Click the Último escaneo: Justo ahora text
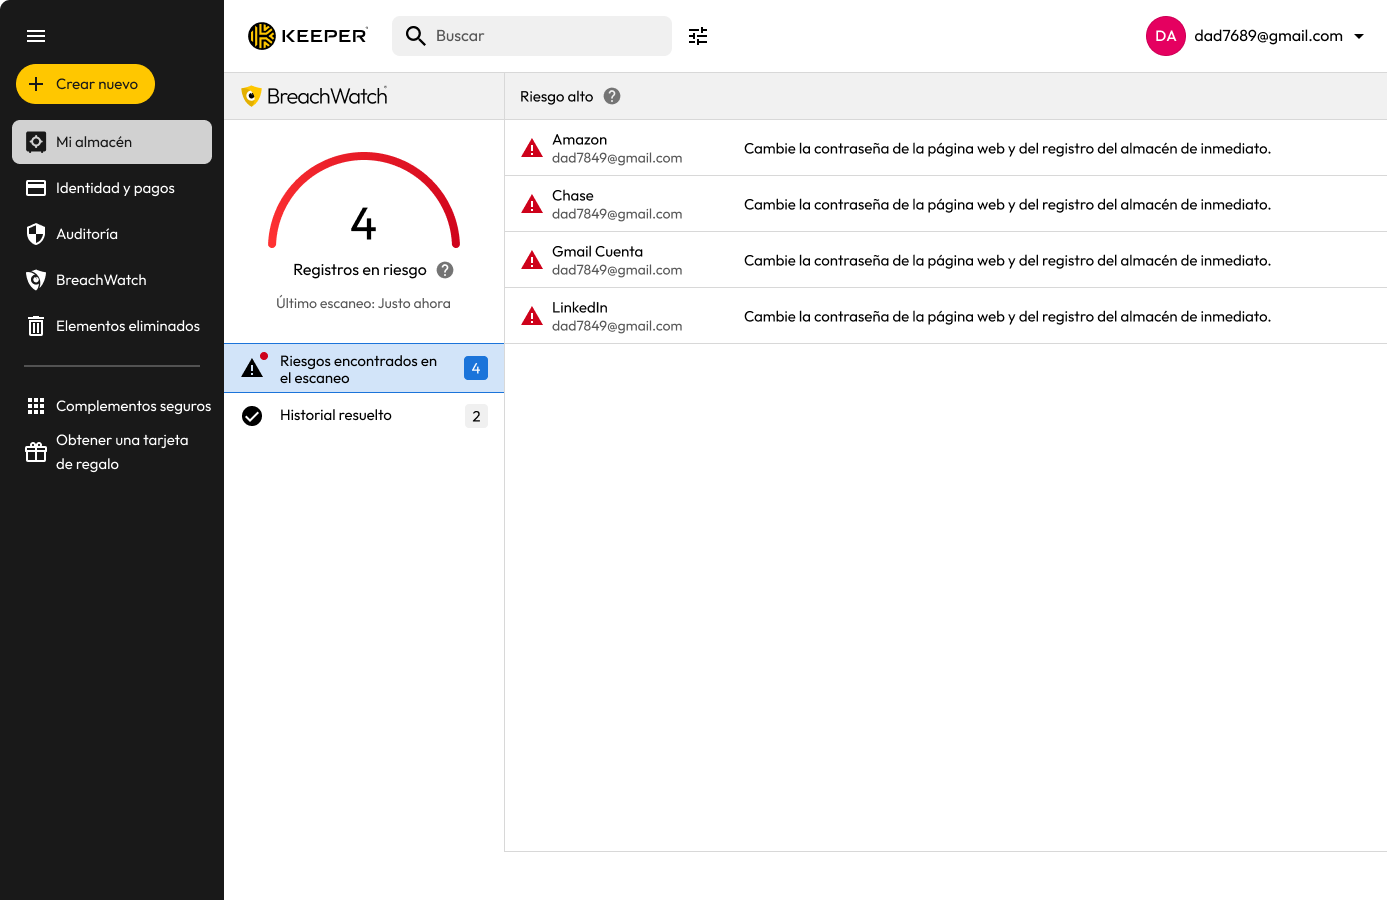The image size is (1400, 900). click(x=364, y=303)
